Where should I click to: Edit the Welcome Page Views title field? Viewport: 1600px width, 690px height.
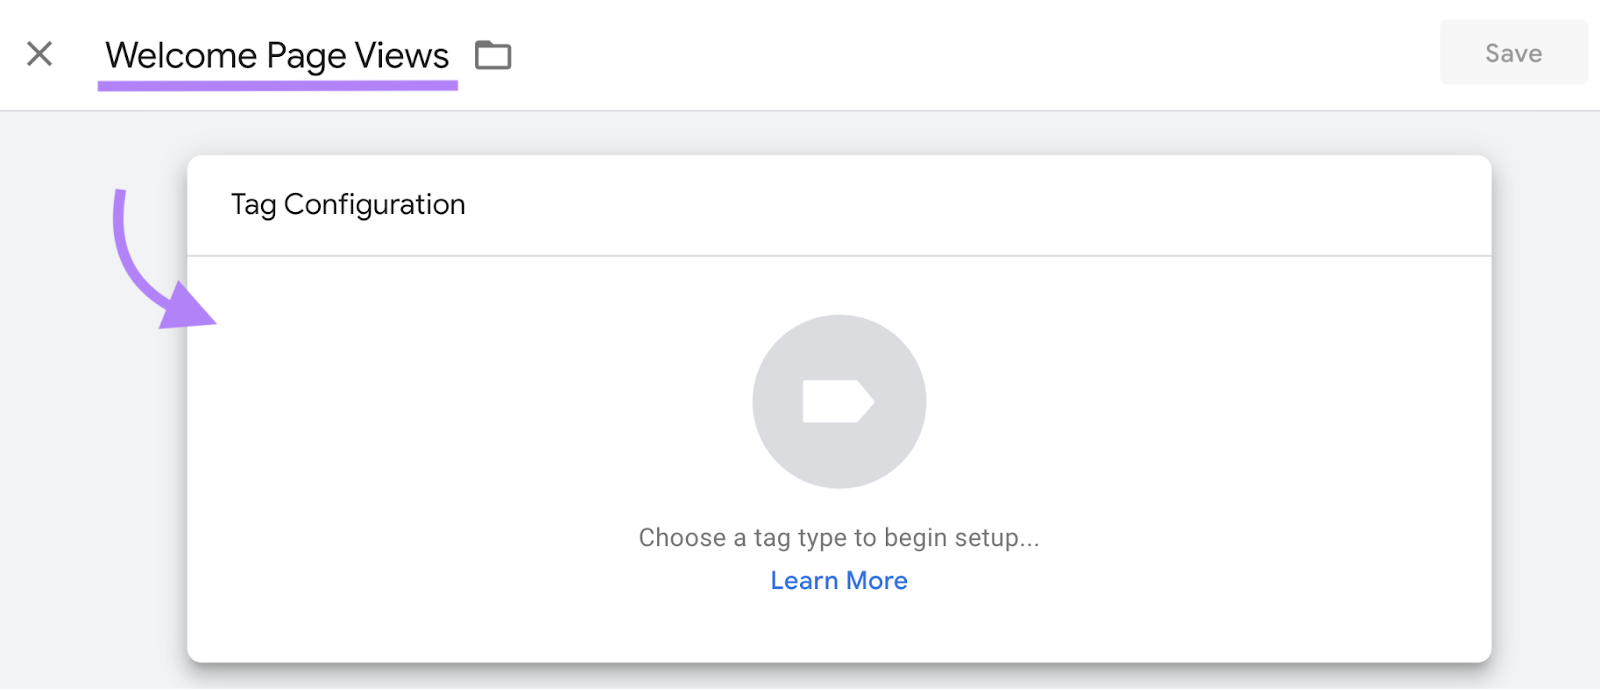[276, 55]
